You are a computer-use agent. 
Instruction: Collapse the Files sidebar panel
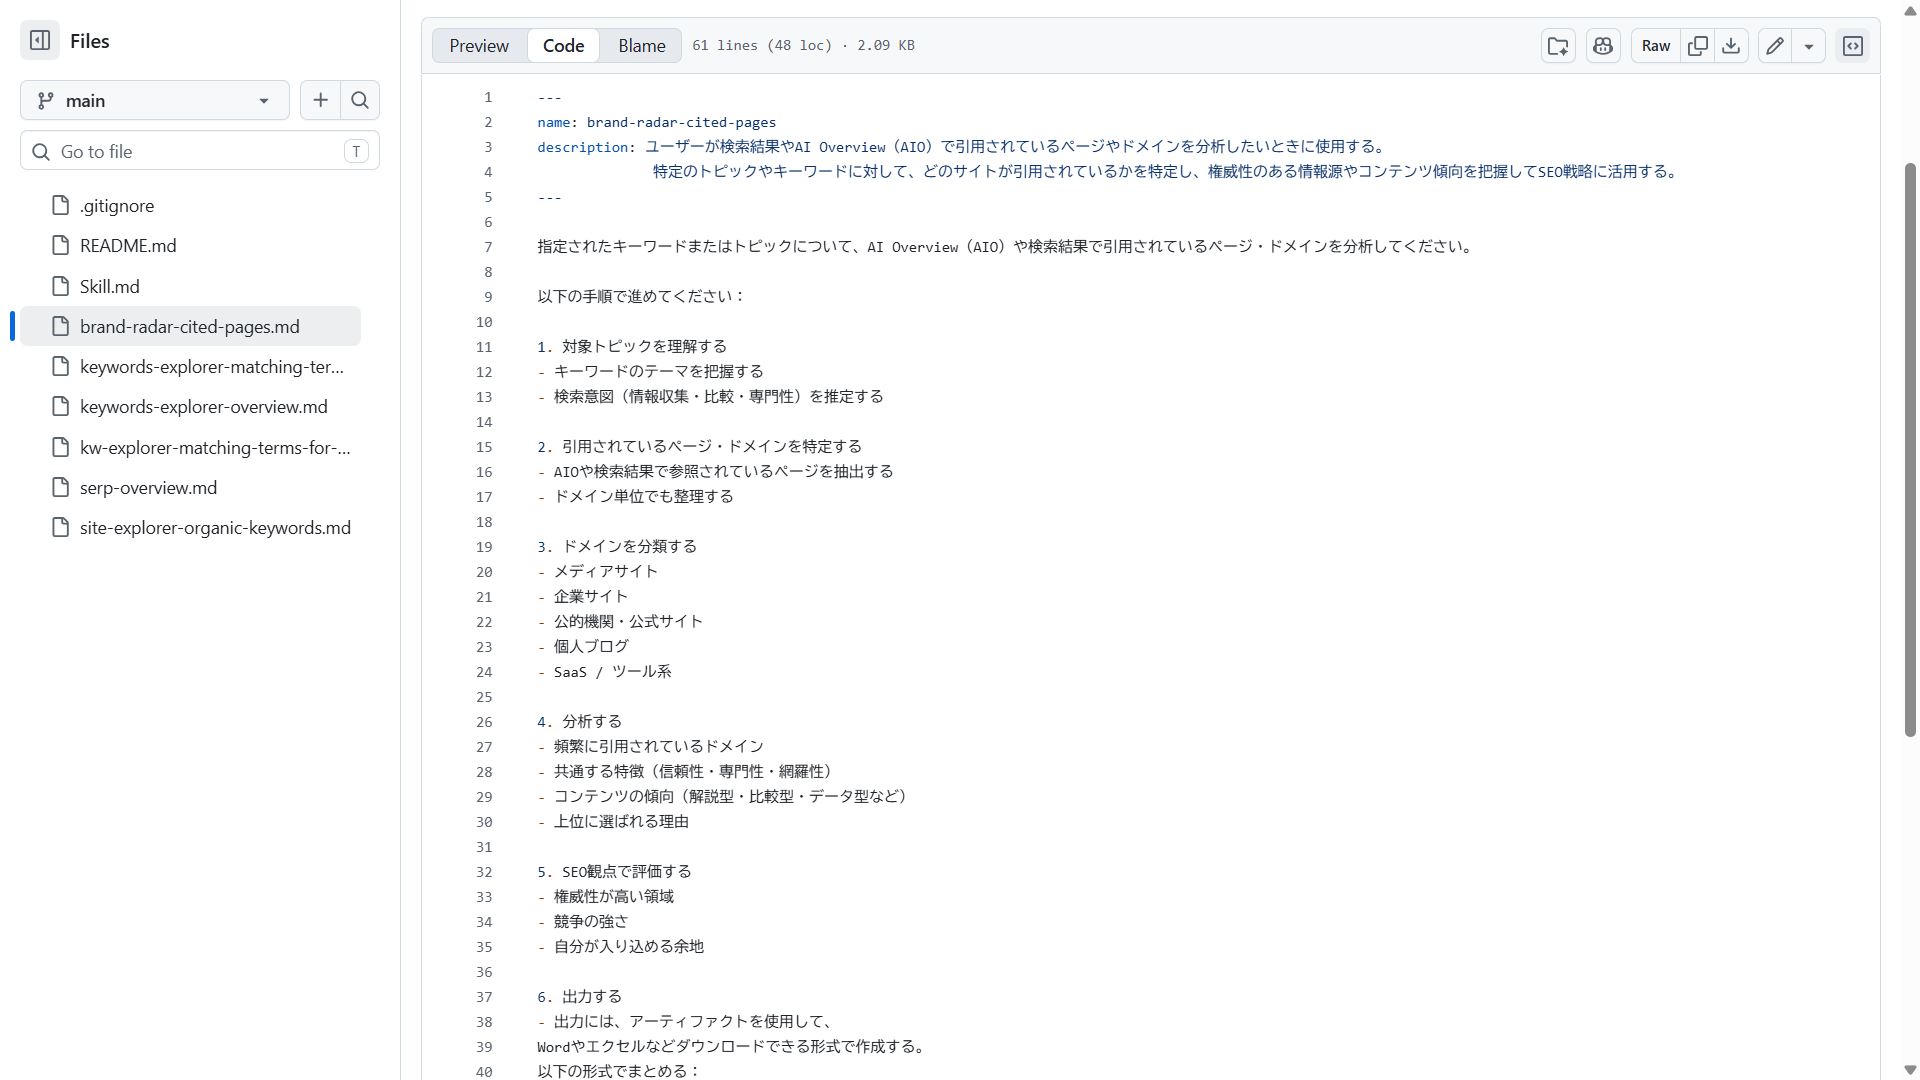39,41
